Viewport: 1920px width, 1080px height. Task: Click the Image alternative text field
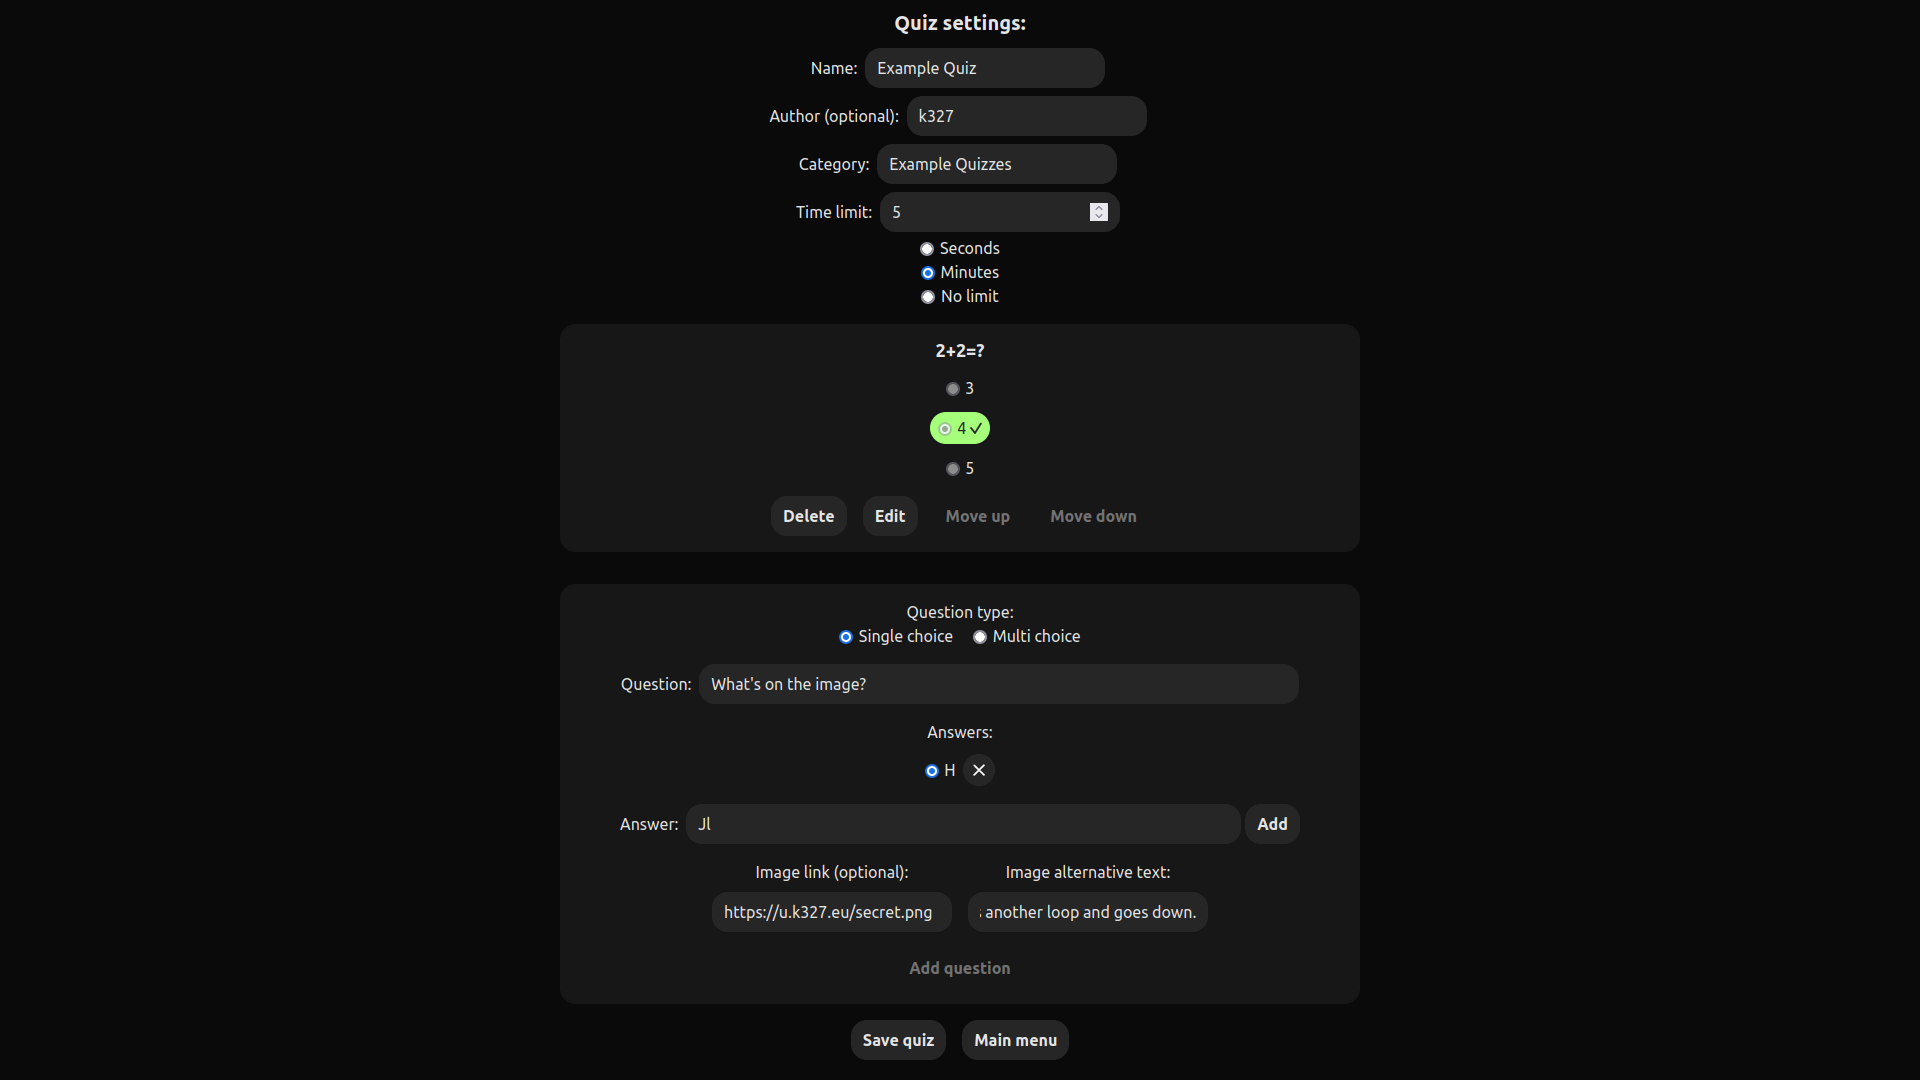(1087, 912)
